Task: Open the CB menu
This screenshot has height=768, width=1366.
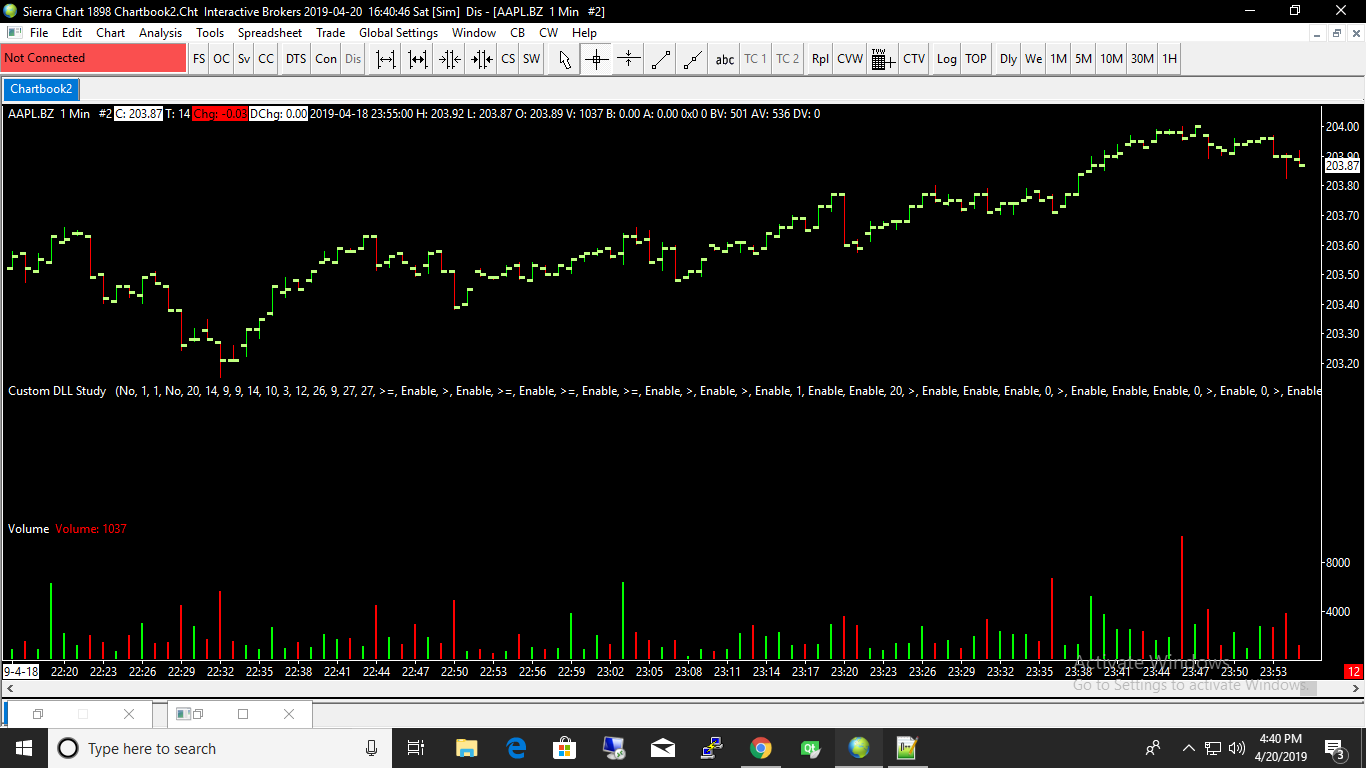Action: 517,33
